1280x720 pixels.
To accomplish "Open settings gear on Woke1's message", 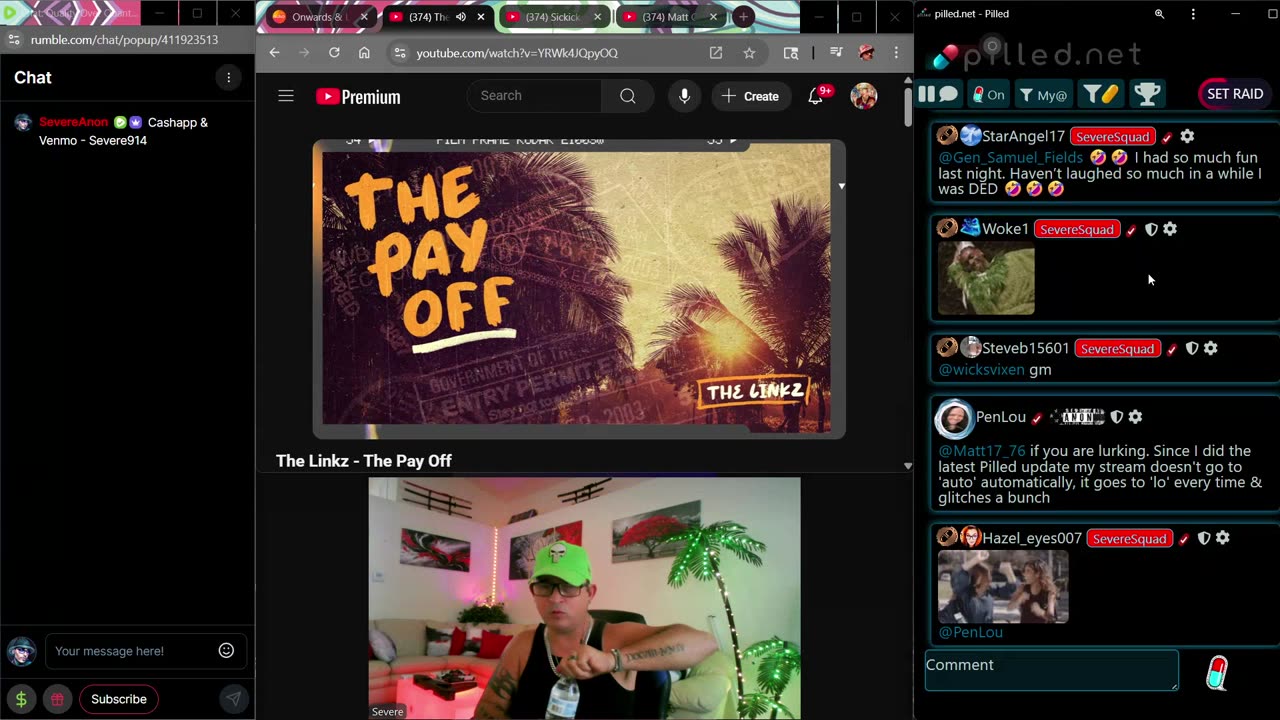I will pos(1170,229).
